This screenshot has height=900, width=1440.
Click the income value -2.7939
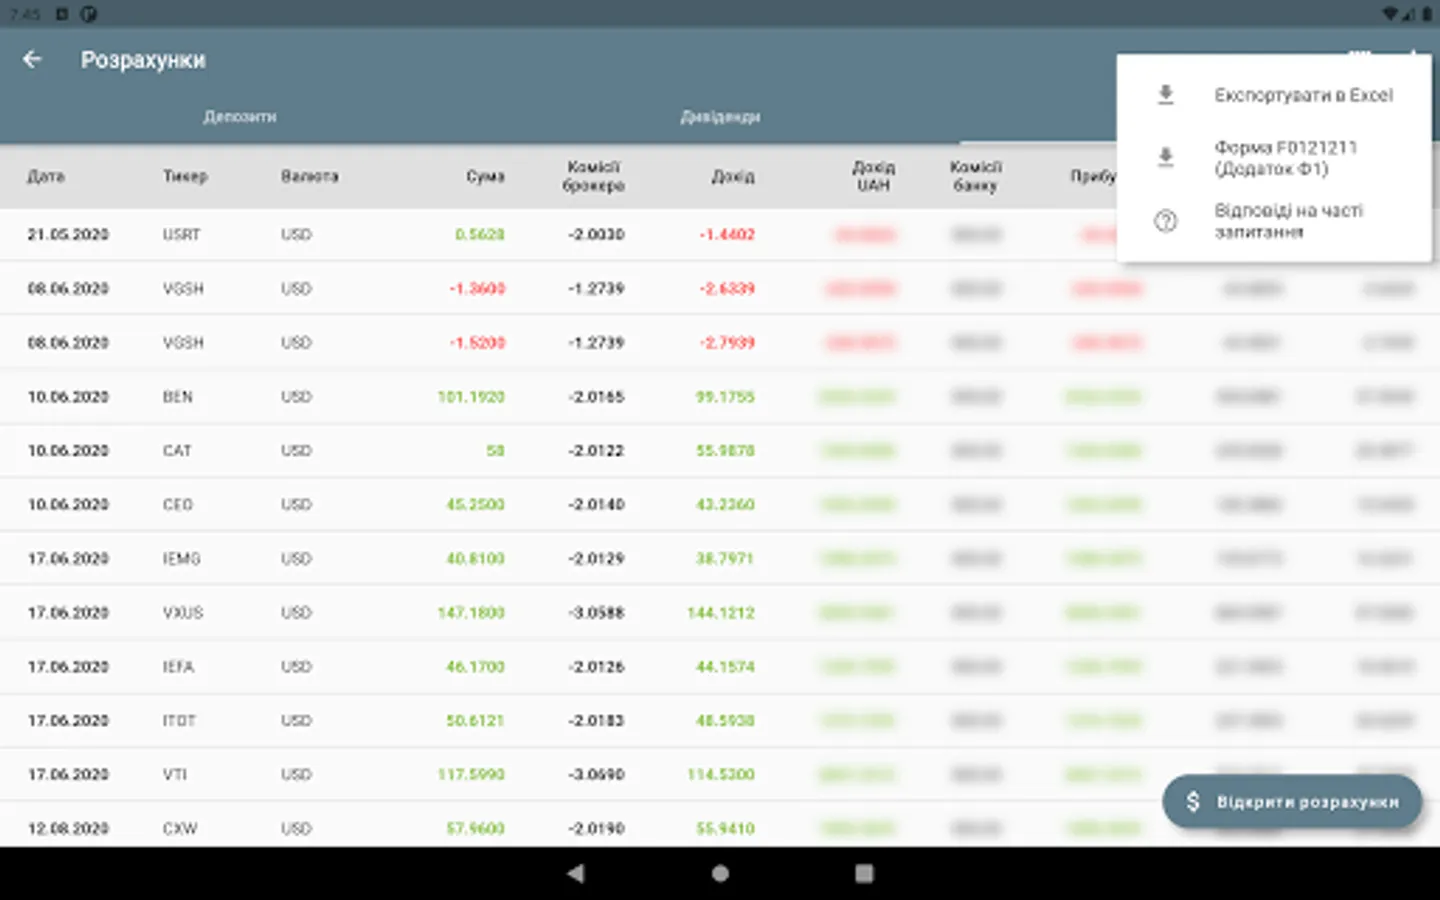727,343
